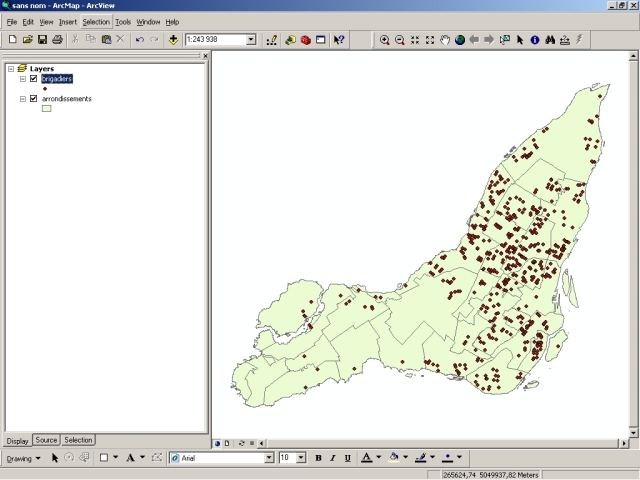Click the arrondissements green fill swatch
The height and width of the screenshot is (480, 640).
[47, 109]
